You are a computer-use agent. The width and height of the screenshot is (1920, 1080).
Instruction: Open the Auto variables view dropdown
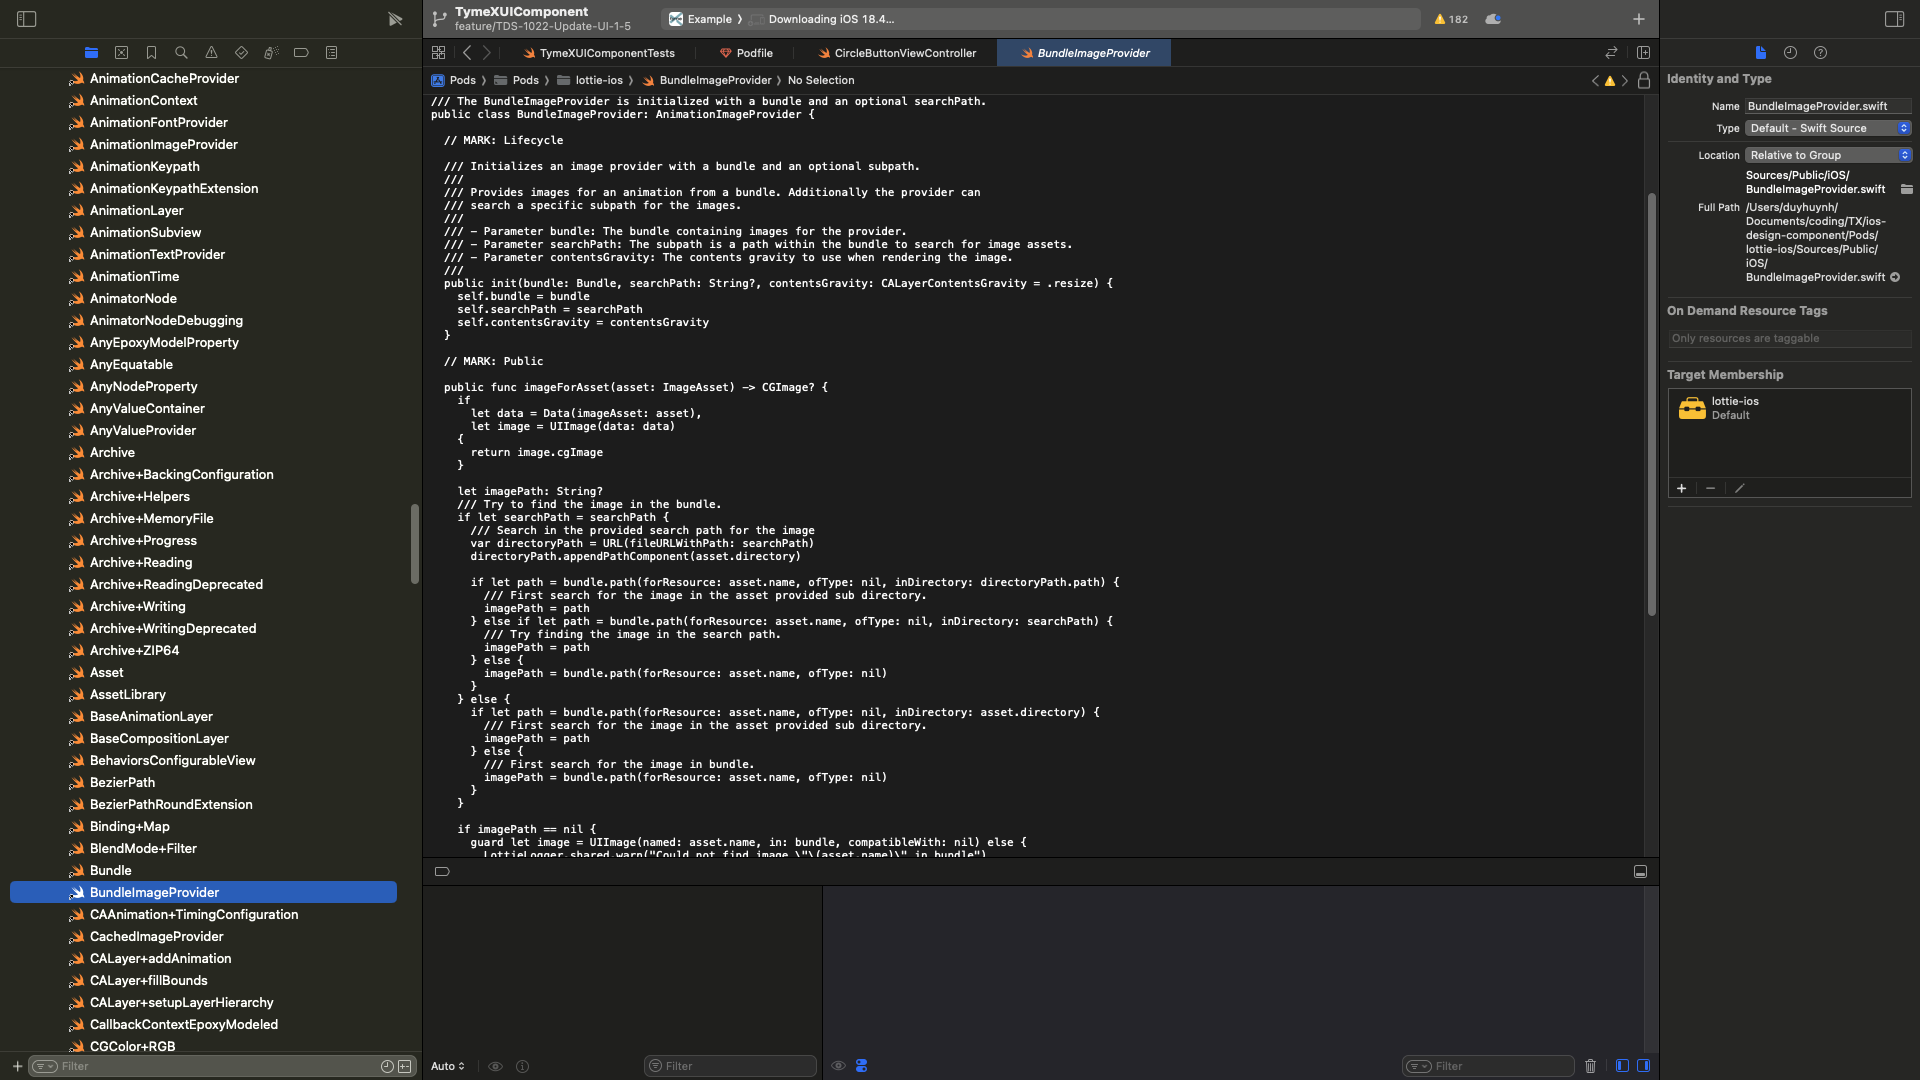pyautogui.click(x=448, y=1066)
